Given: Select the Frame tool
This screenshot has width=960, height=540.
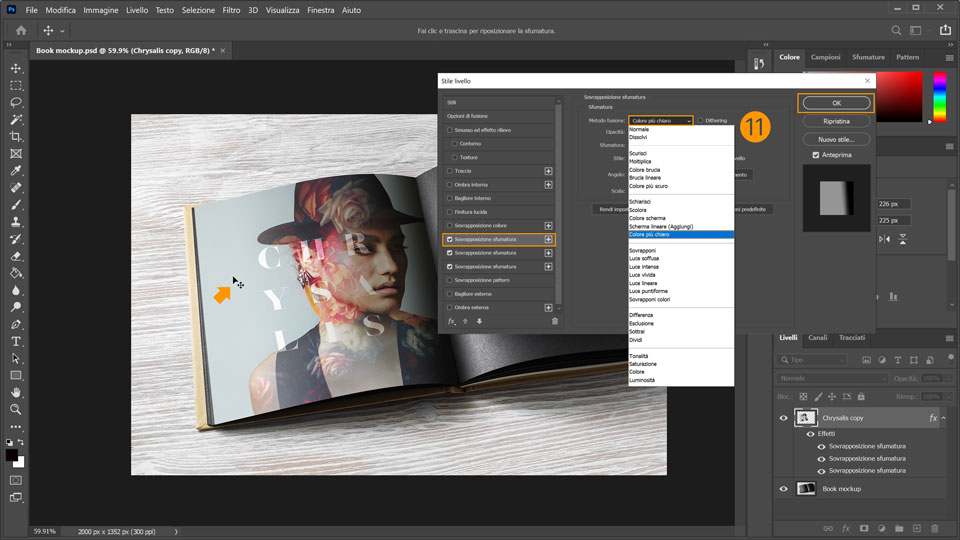Looking at the screenshot, I should click(16, 154).
